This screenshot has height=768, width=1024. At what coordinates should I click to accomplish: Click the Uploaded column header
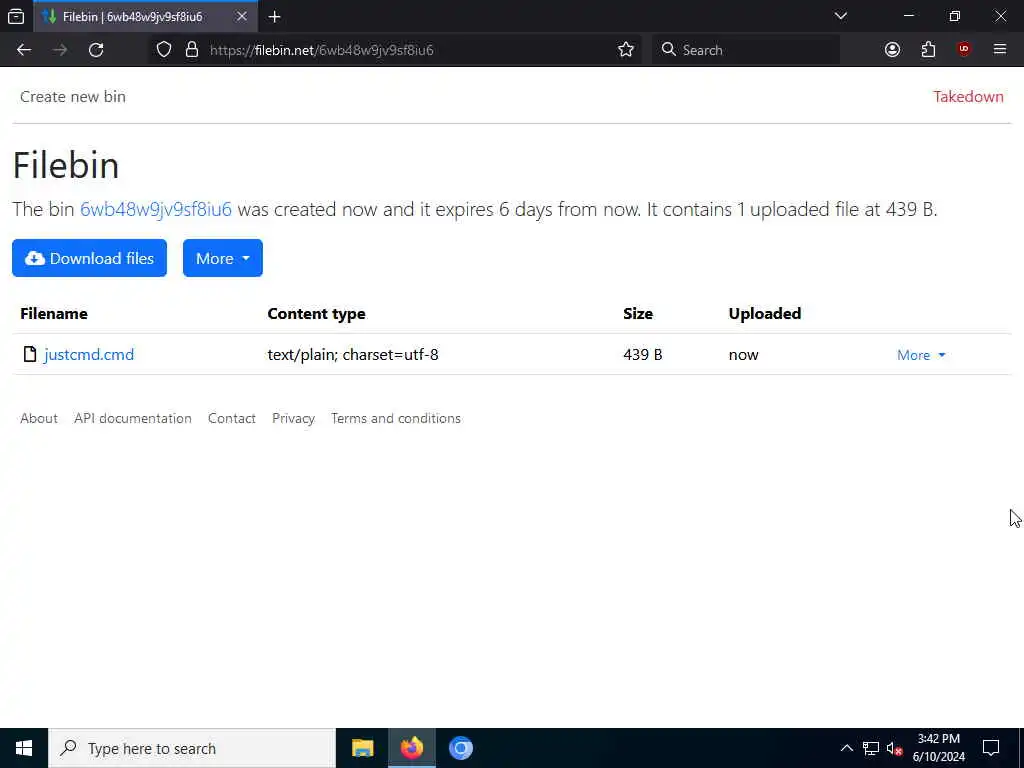coord(765,313)
